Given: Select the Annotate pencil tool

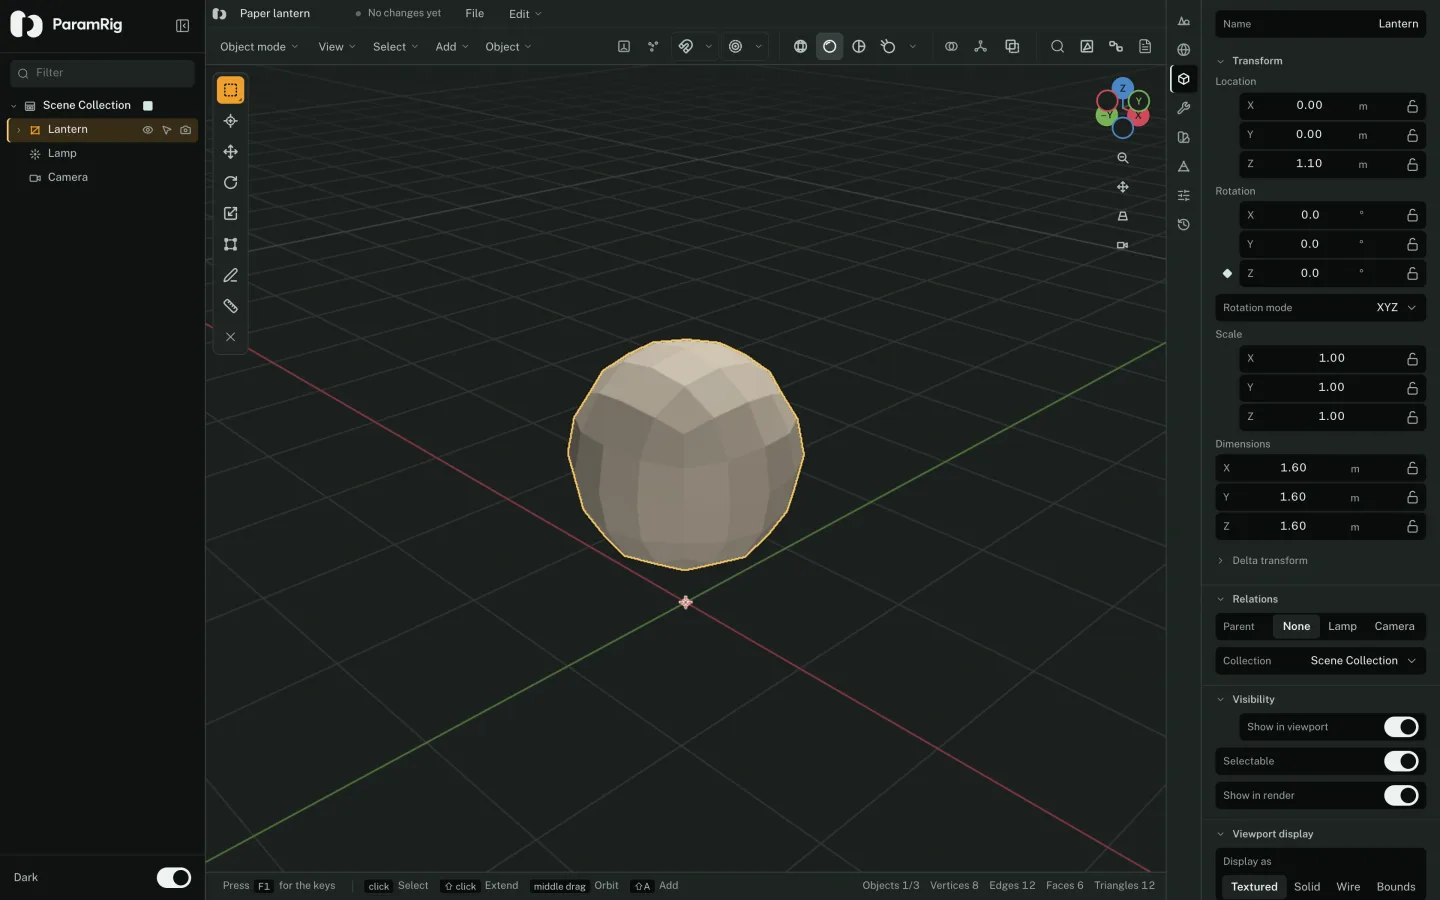Looking at the screenshot, I should point(230,276).
